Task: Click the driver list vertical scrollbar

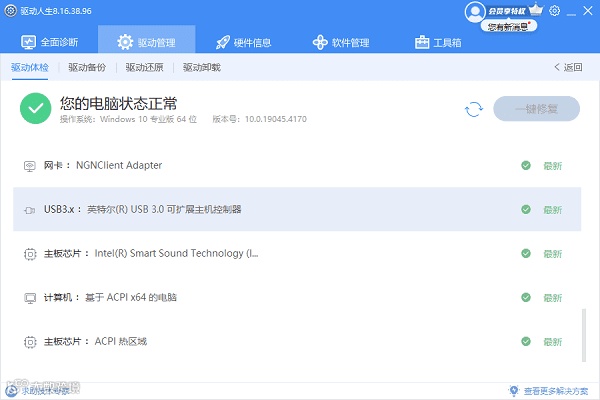Action: coord(584,335)
